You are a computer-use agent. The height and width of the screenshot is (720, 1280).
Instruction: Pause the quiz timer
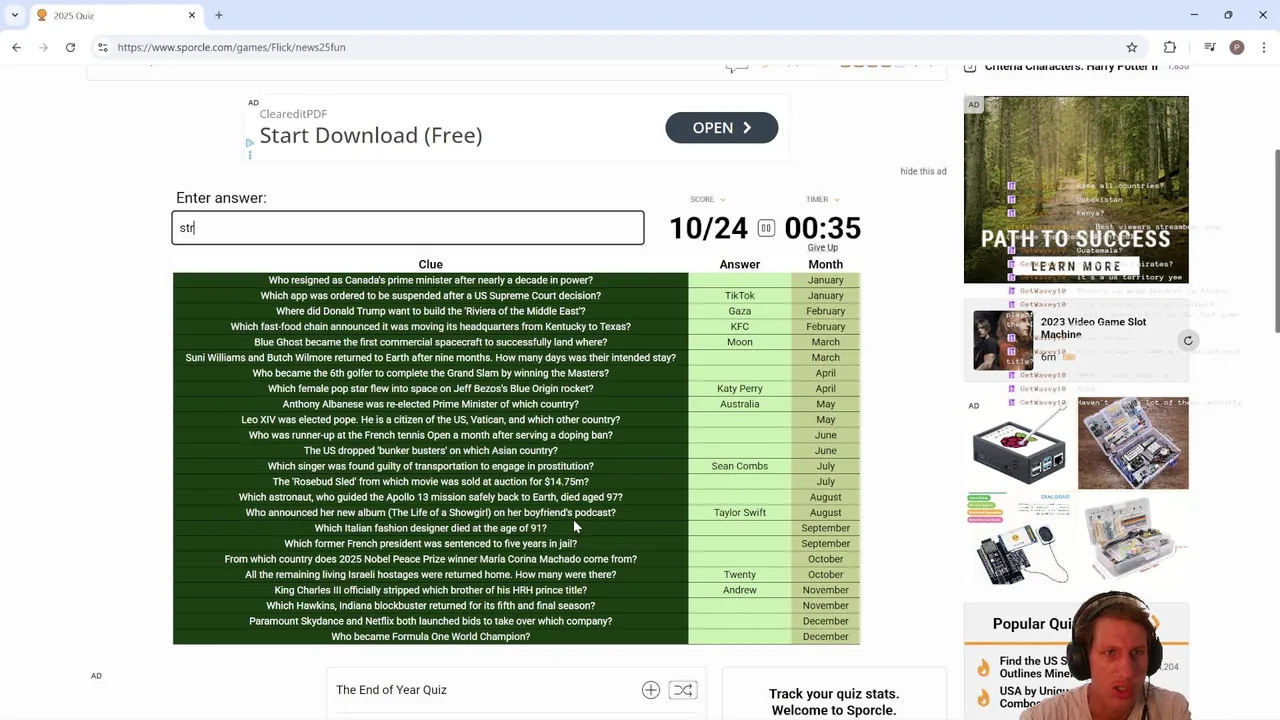click(766, 228)
